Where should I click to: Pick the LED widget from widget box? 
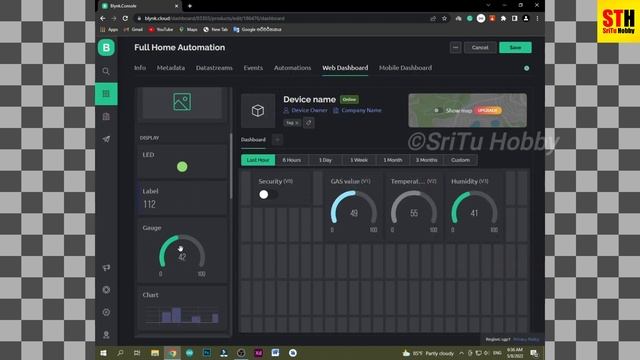[182, 162]
